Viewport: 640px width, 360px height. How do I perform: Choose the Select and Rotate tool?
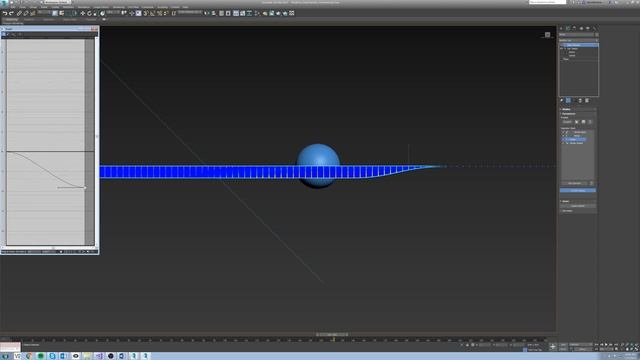89,13
